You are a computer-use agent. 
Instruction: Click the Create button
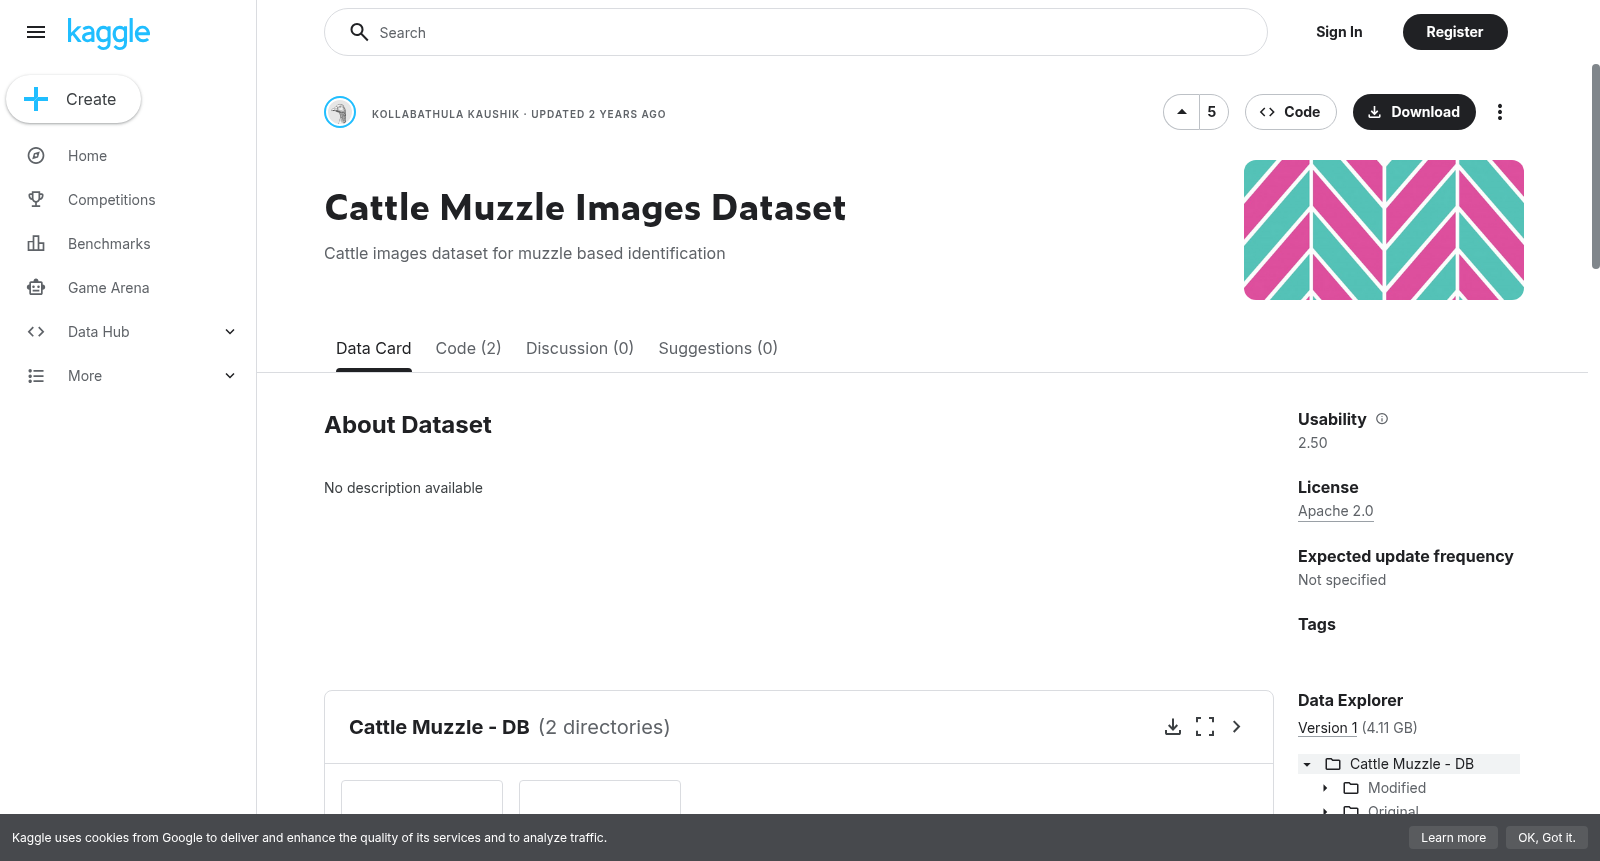coord(73,99)
